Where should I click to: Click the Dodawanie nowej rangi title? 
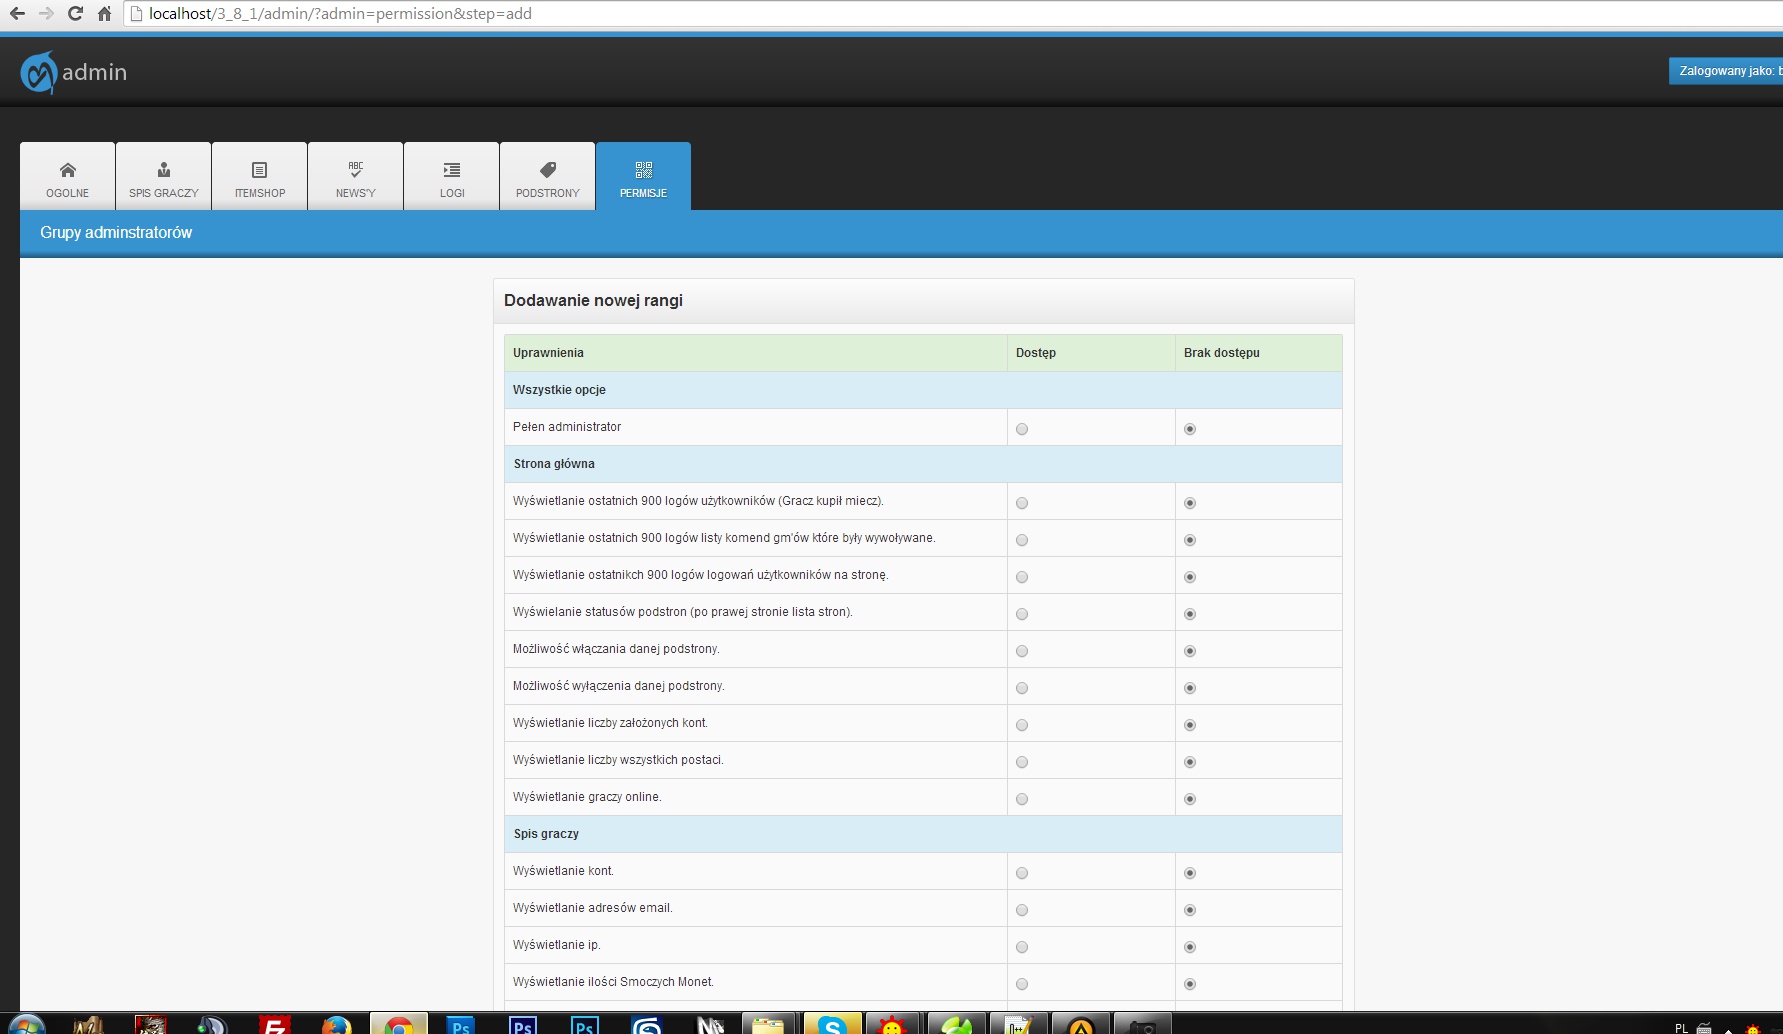point(593,300)
